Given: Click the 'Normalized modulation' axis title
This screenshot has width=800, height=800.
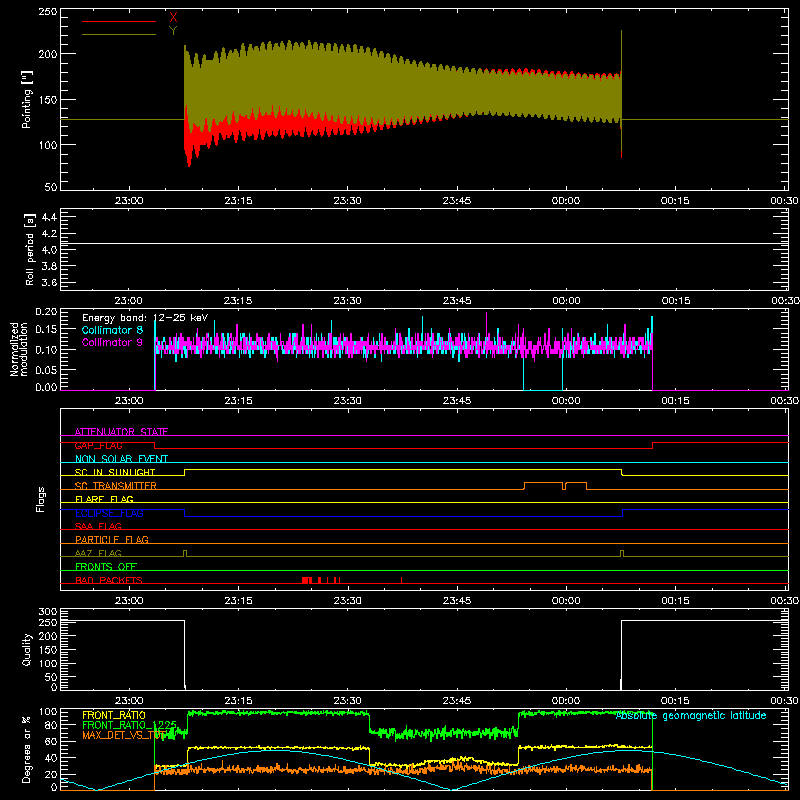Looking at the screenshot, I should (x=19, y=349).
